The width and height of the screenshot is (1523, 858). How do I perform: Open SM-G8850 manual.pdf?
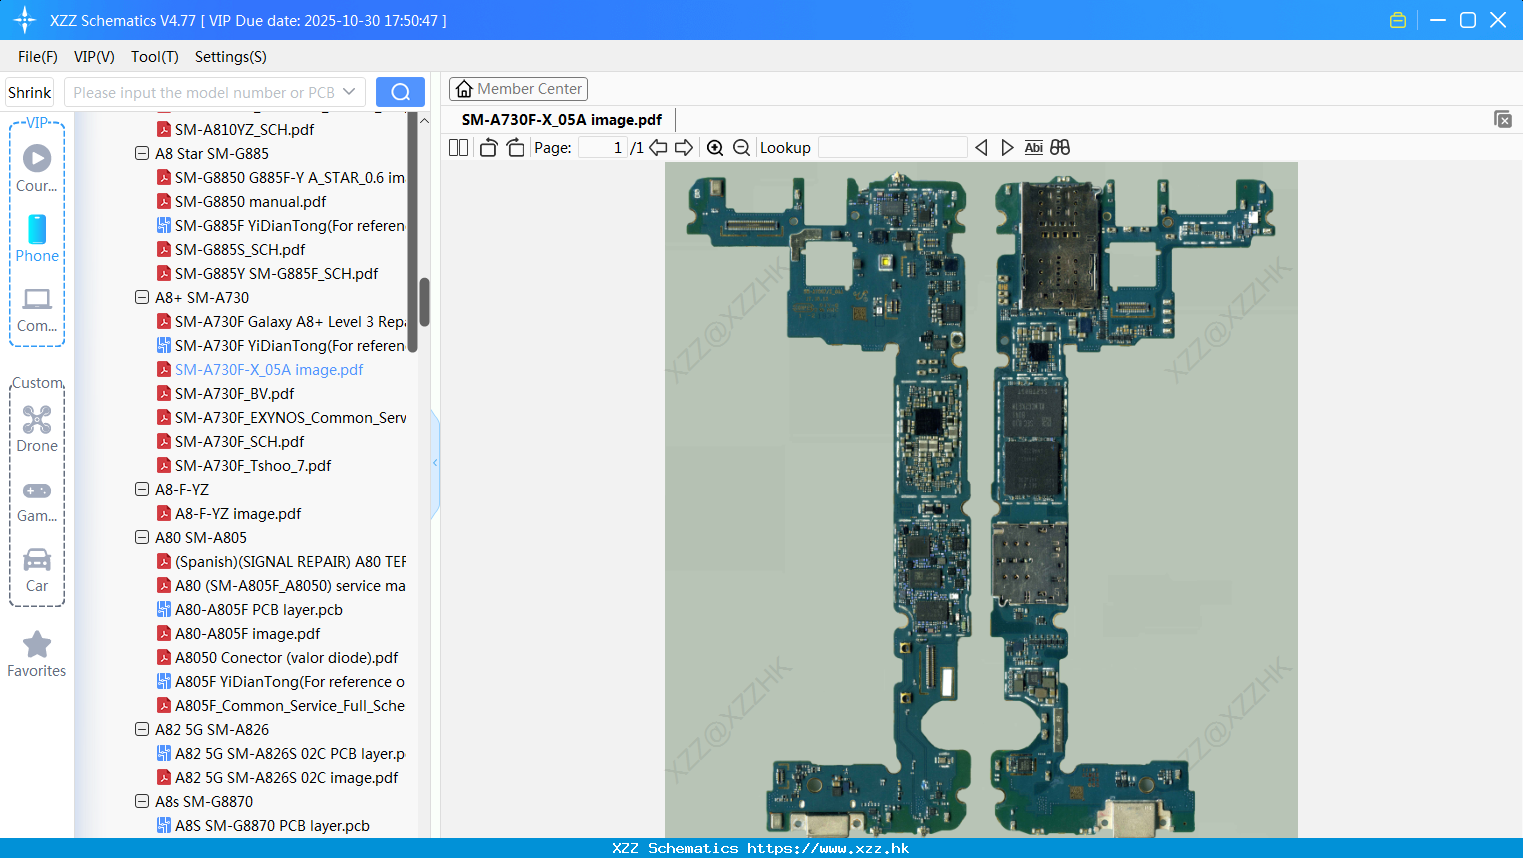250,202
